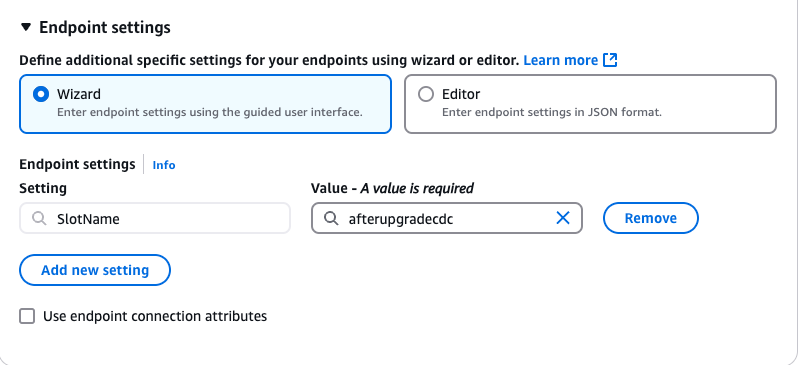Click the external link icon beside Learn more
This screenshot has width=808, height=366.
click(x=610, y=60)
